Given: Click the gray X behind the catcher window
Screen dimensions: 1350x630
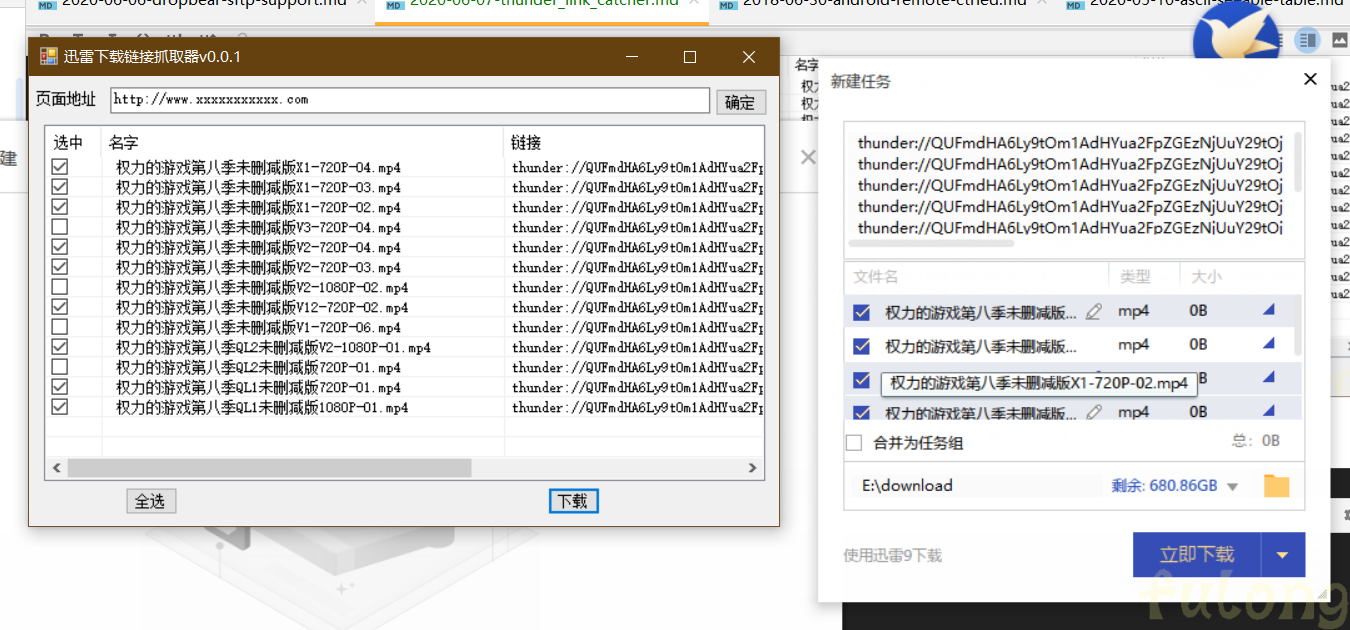Looking at the screenshot, I should point(808,157).
